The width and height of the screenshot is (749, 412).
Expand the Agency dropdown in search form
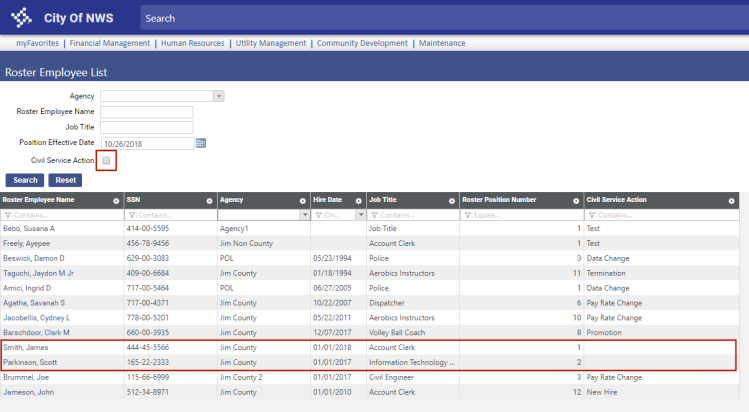pyautogui.click(x=218, y=96)
